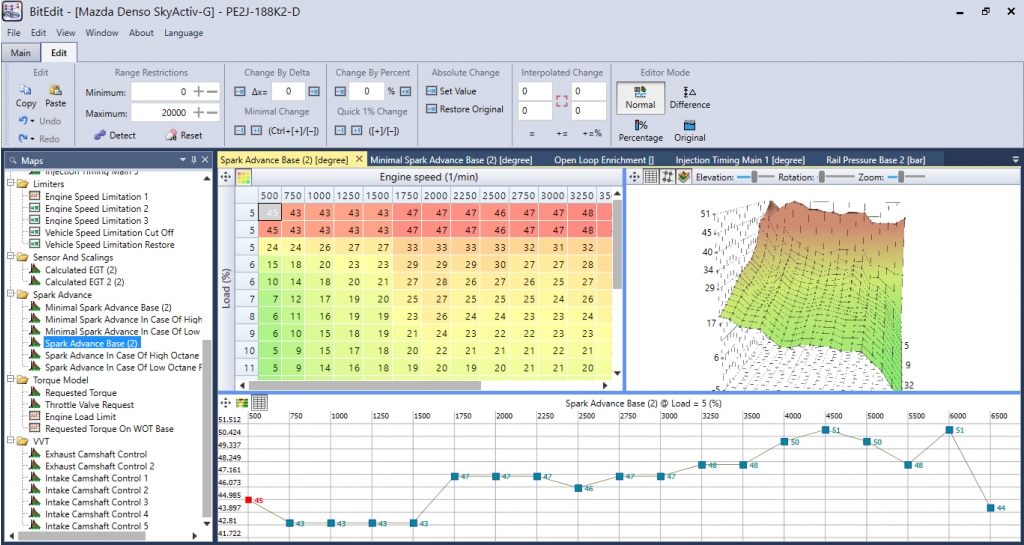The height and width of the screenshot is (545, 1024).
Task: Switch to the Main ribbon tab
Action: [20, 54]
